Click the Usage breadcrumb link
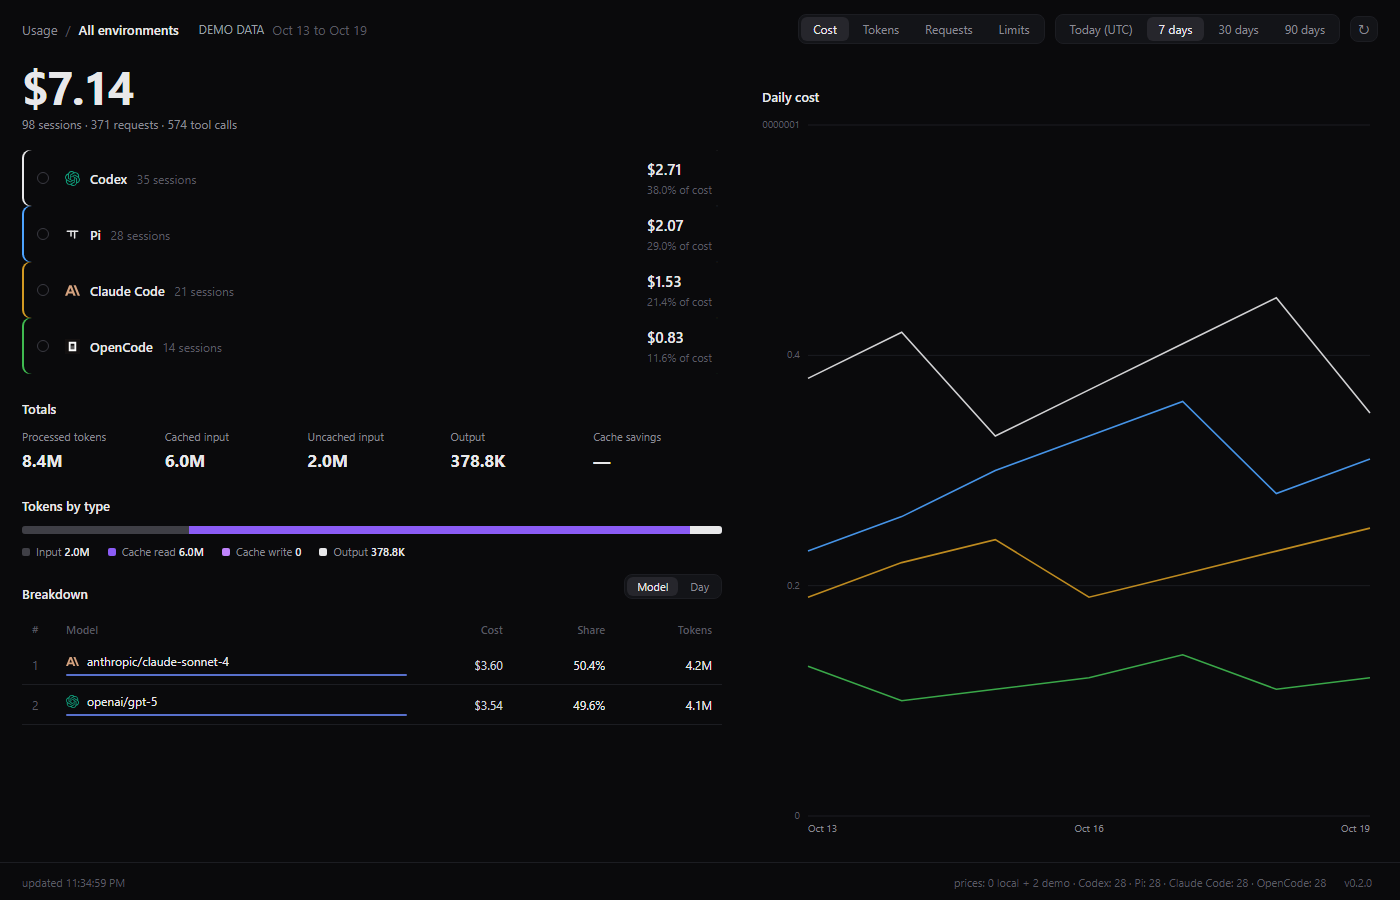The image size is (1400, 900). coord(40,31)
